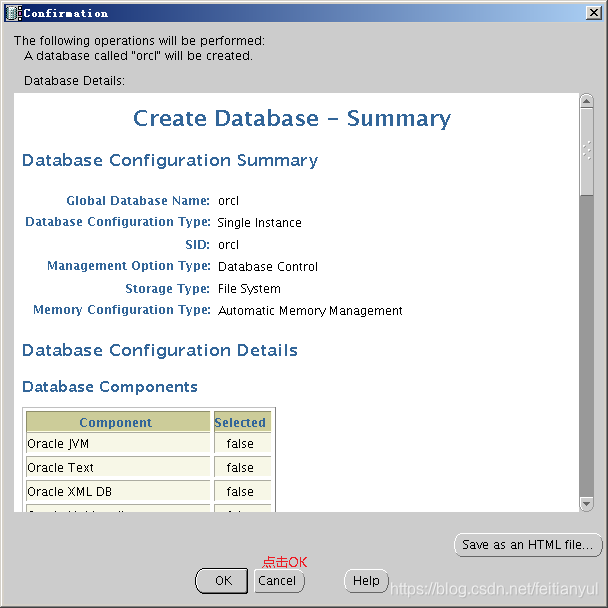
Task: Click the Oracle JVM table cell
Action: 118,444
